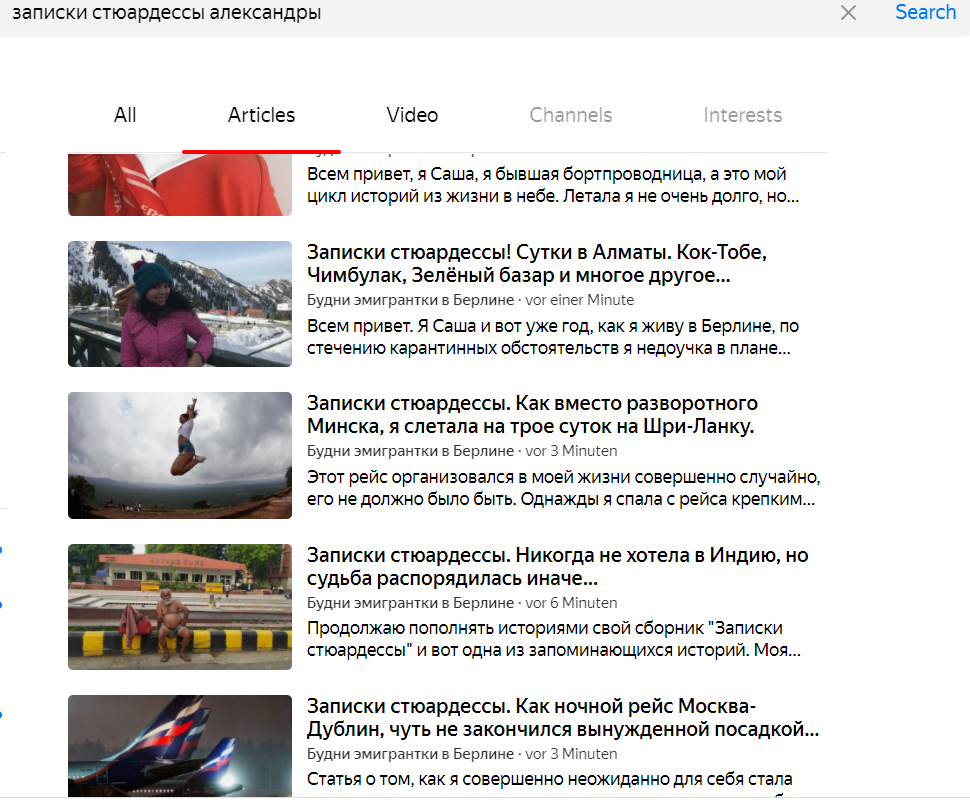Click snippet 'Статья о том, как я совершенно неожиданно'
970x800 pixels.
click(x=550, y=780)
